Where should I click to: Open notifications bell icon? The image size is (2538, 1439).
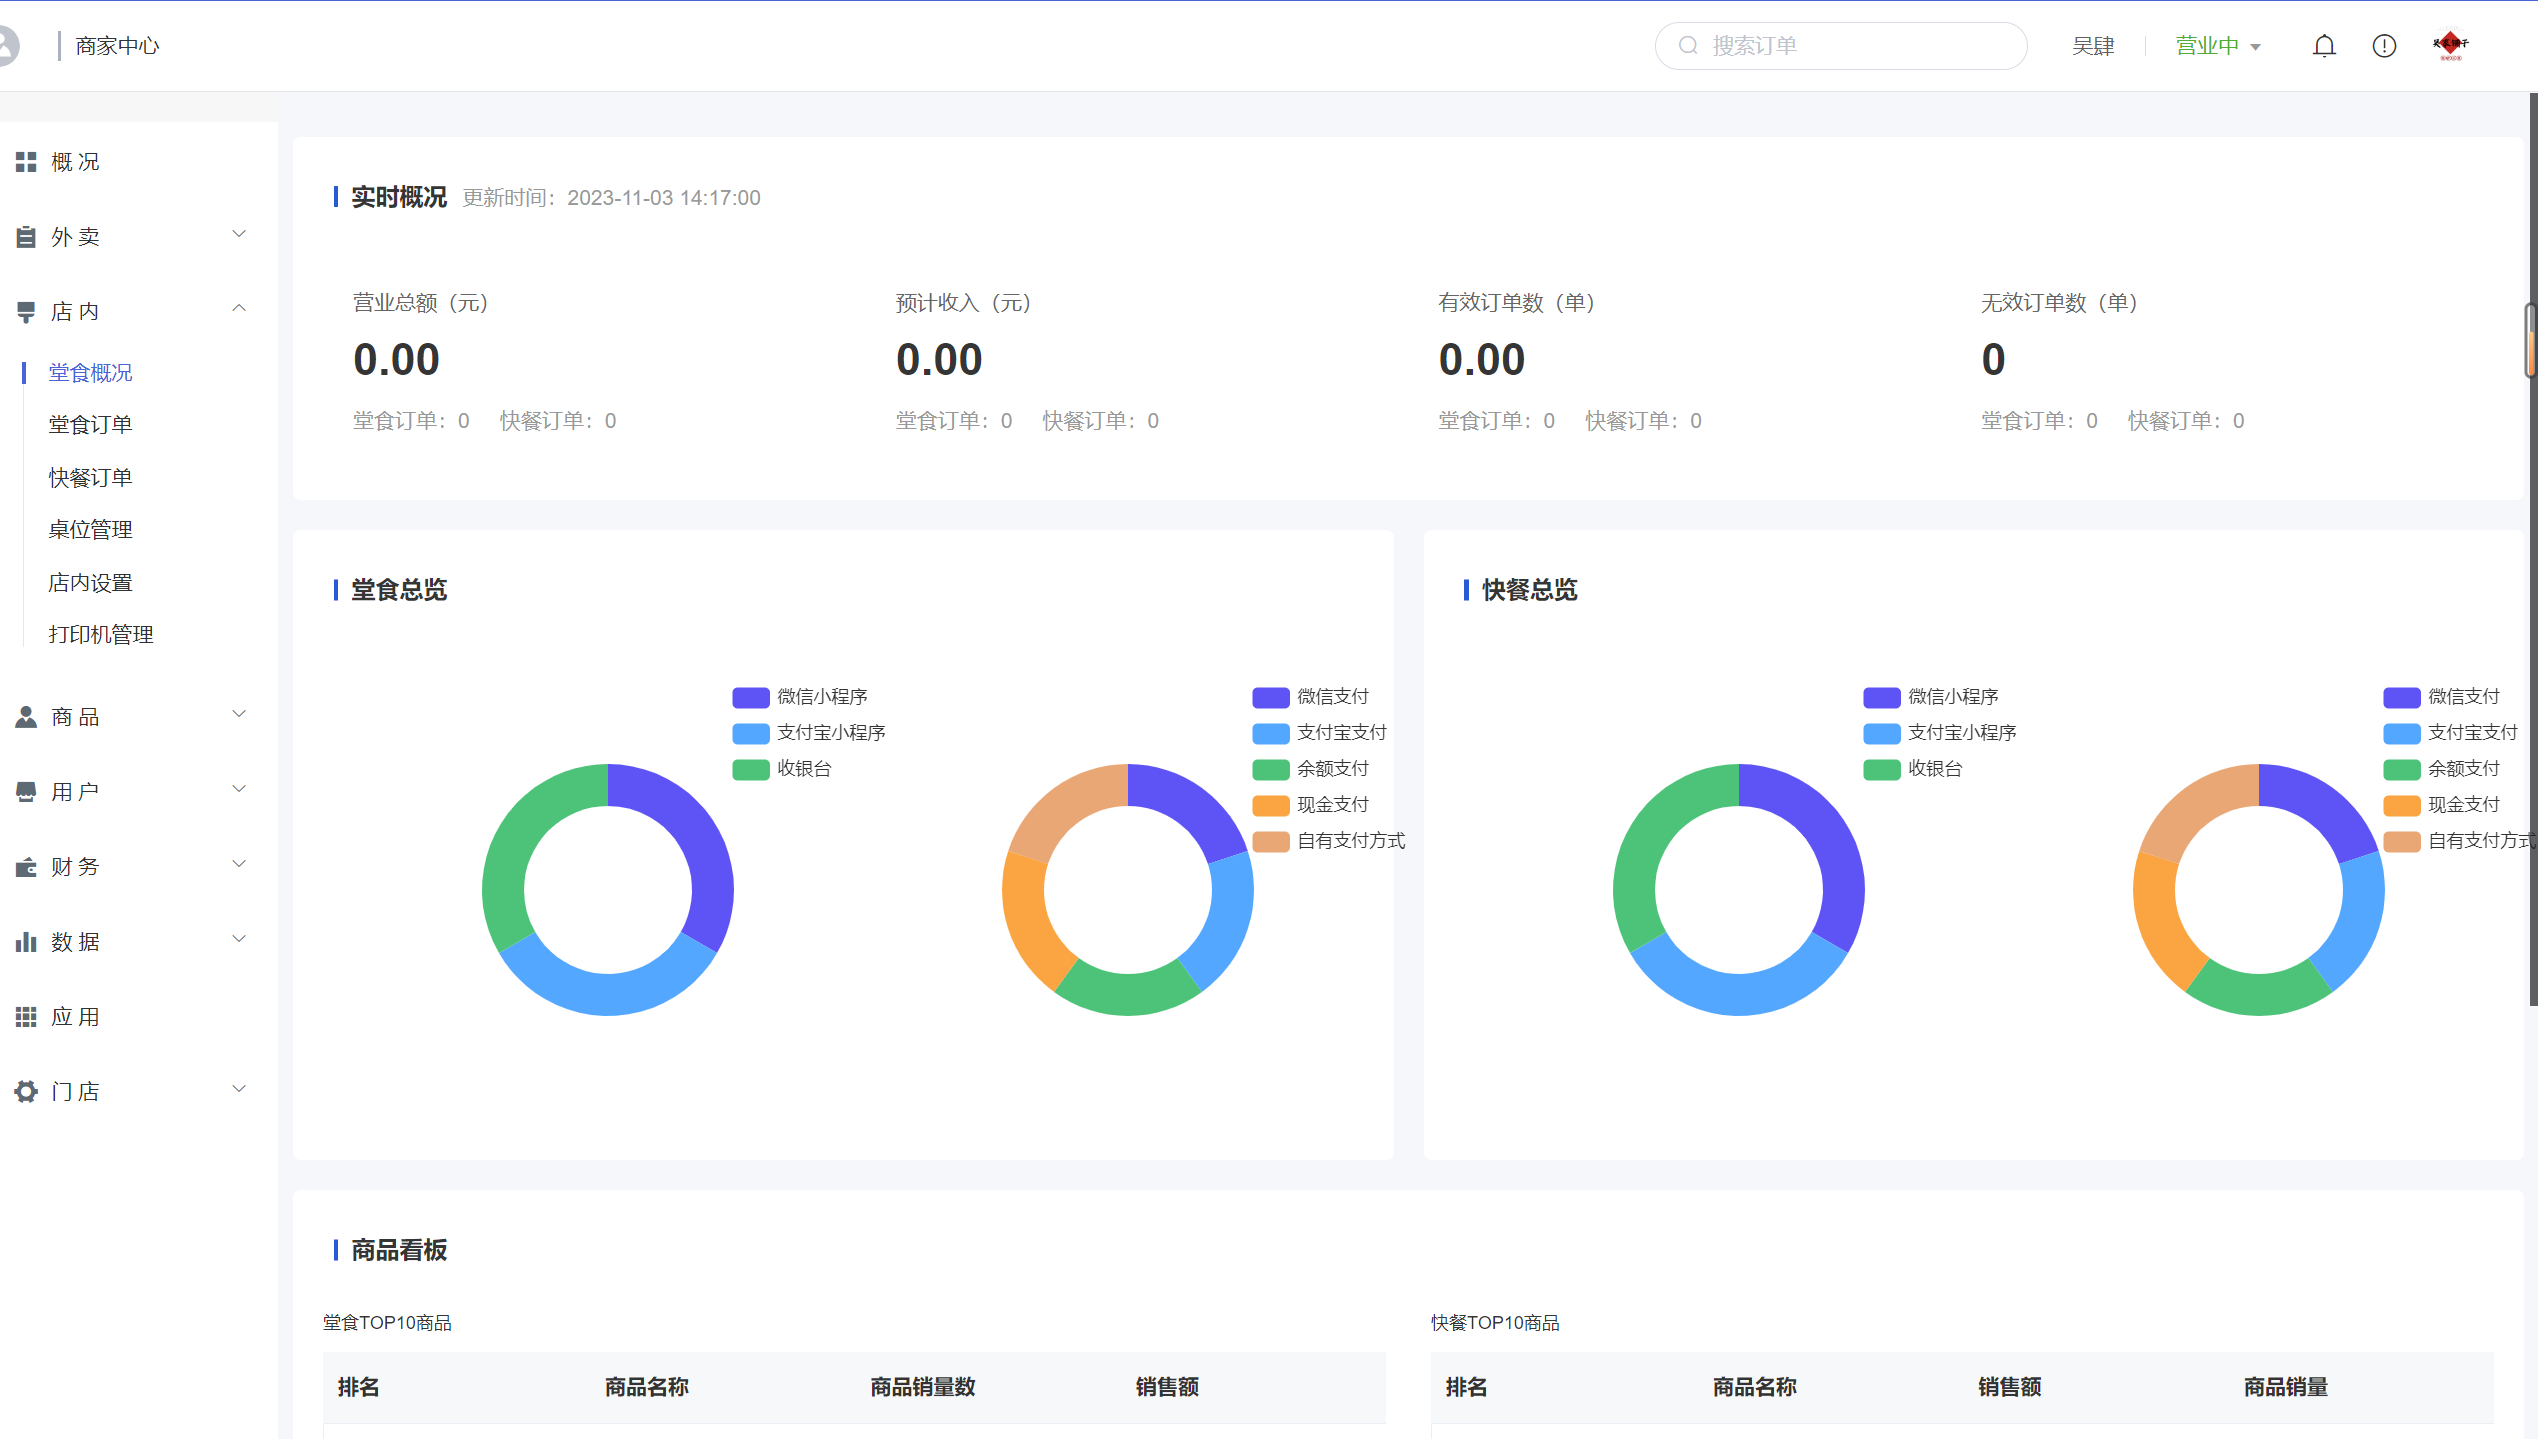pyautogui.click(x=2324, y=46)
